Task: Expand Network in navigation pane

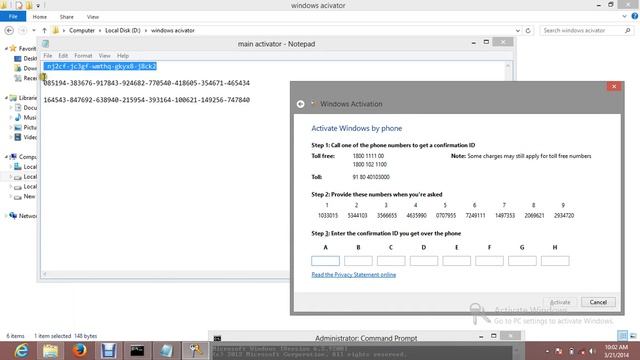Action: (6, 216)
